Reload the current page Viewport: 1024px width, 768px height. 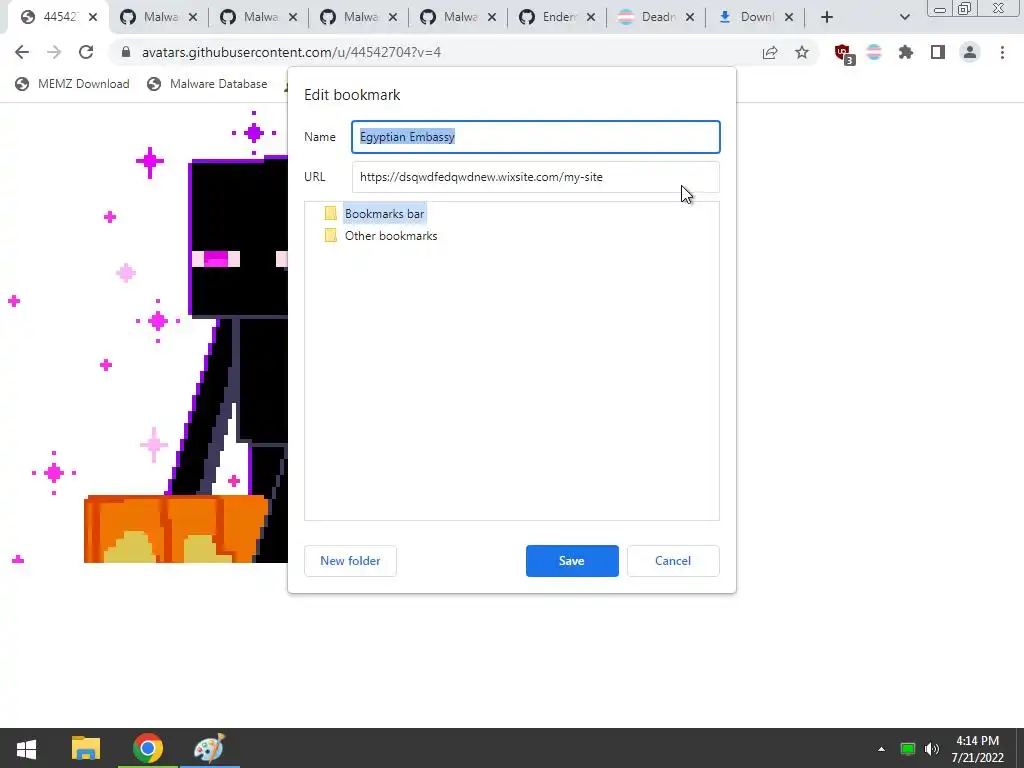point(86,52)
